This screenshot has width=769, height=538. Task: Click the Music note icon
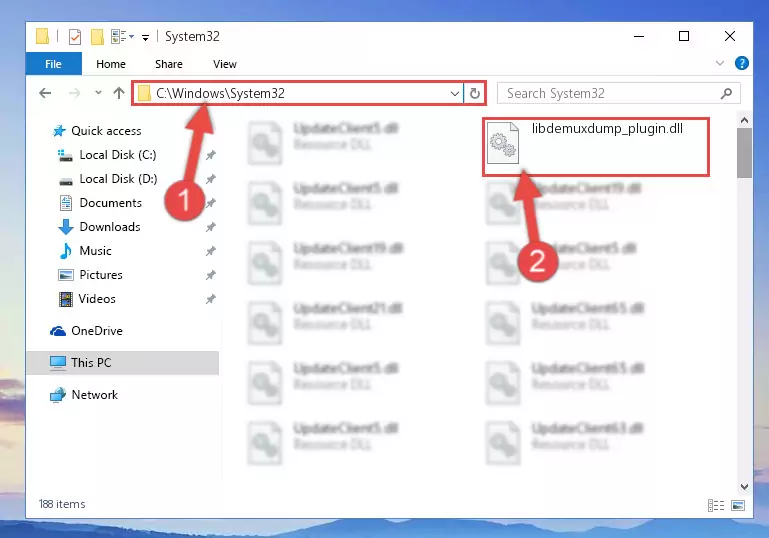pos(66,251)
